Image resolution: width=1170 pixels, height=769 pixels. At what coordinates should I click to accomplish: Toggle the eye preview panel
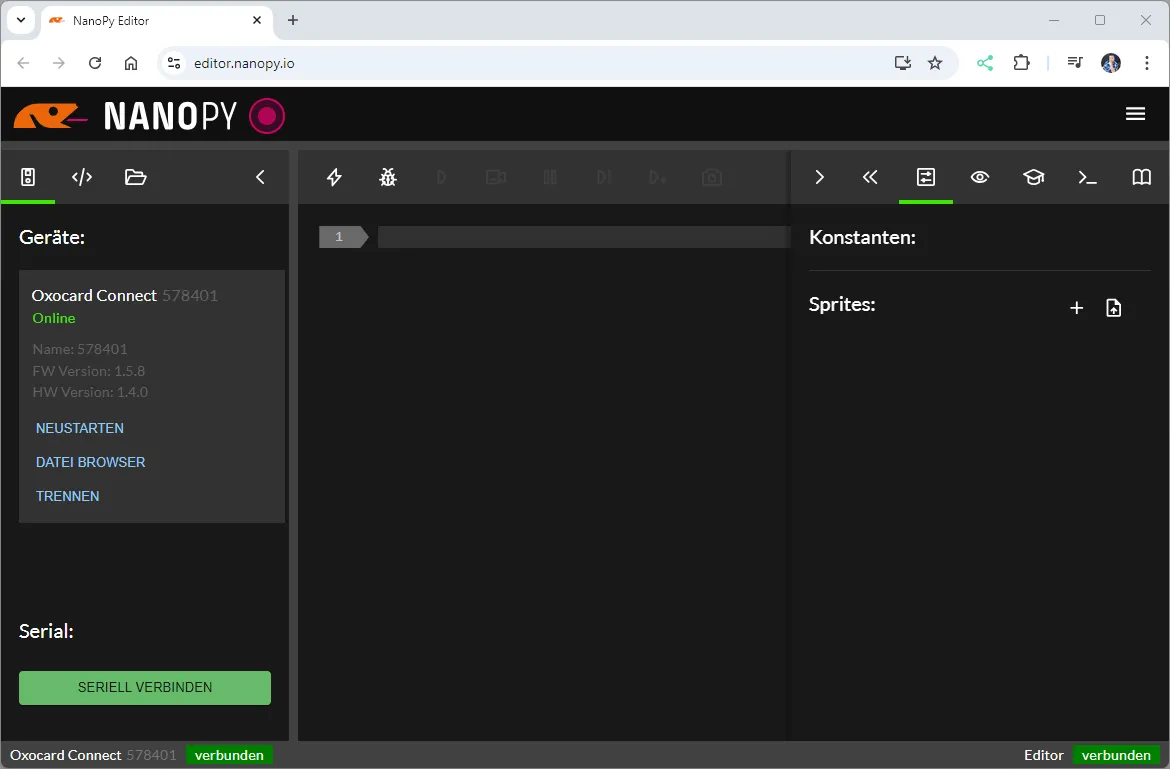click(980, 177)
